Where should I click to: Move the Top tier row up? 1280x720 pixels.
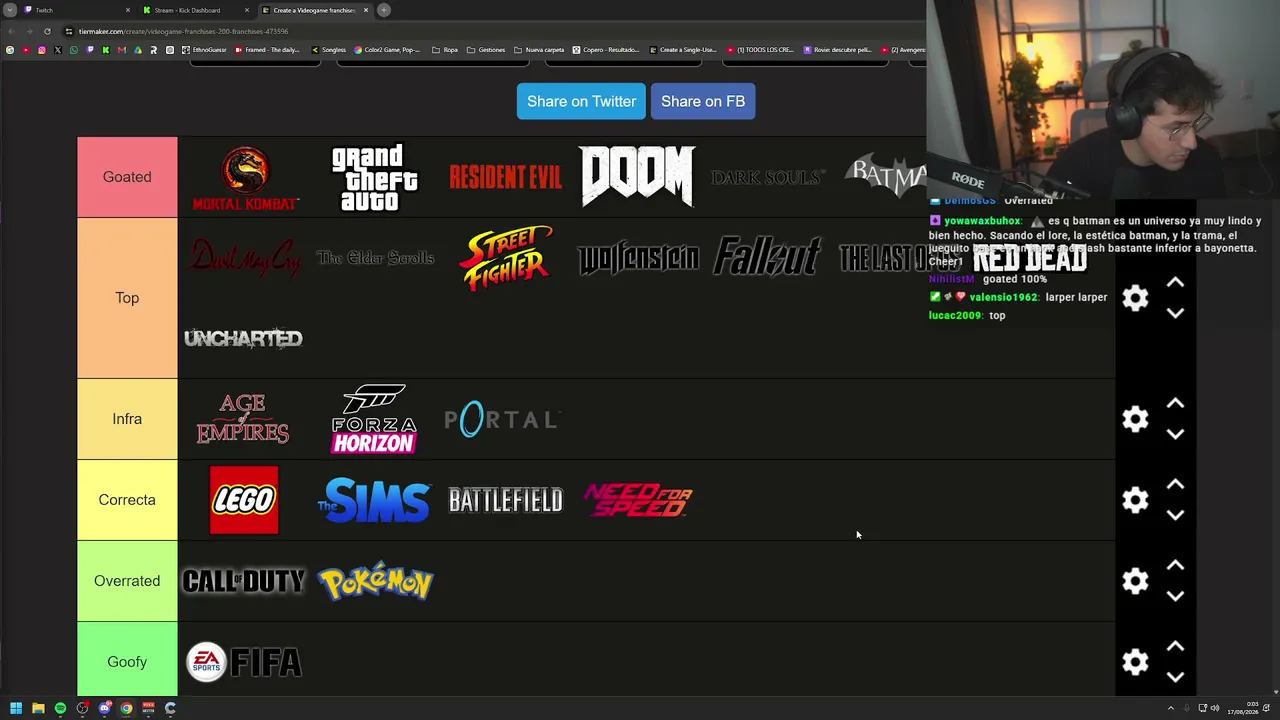click(1175, 283)
